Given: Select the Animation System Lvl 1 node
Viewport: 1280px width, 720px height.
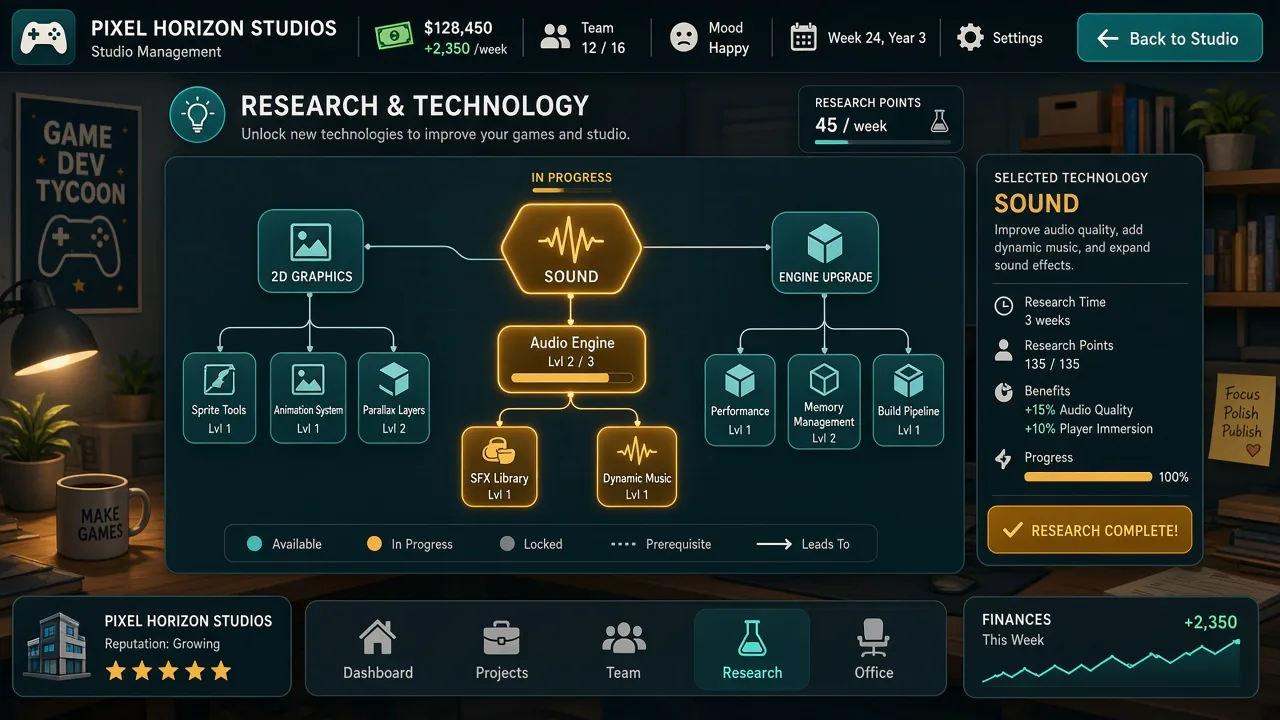Looking at the screenshot, I should point(308,398).
